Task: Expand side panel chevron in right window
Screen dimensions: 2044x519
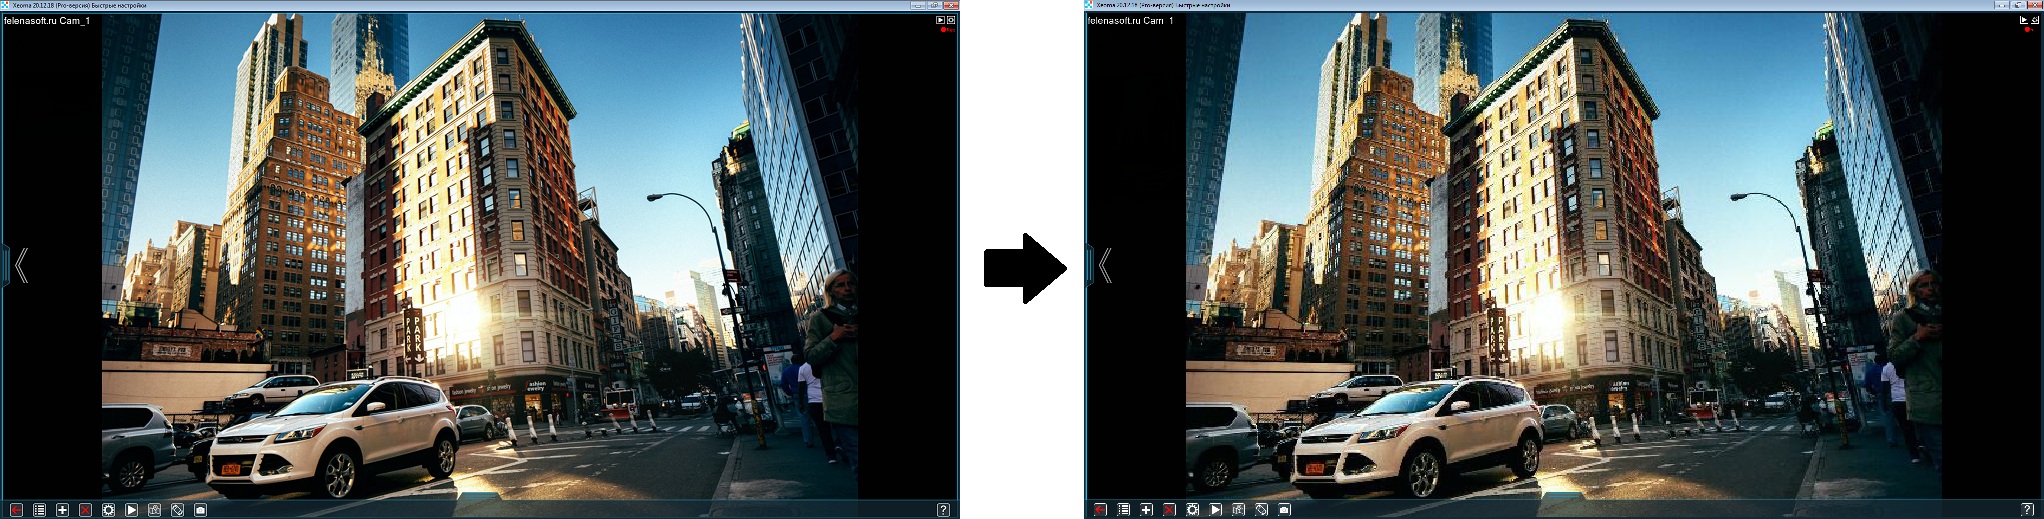Action: click(1105, 265)
